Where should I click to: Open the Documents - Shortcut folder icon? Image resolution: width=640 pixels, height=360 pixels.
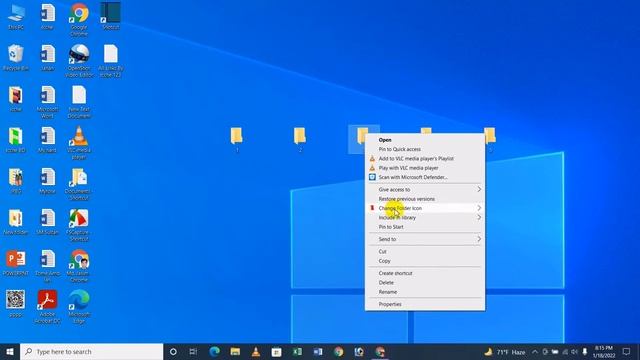coord(79,184)
